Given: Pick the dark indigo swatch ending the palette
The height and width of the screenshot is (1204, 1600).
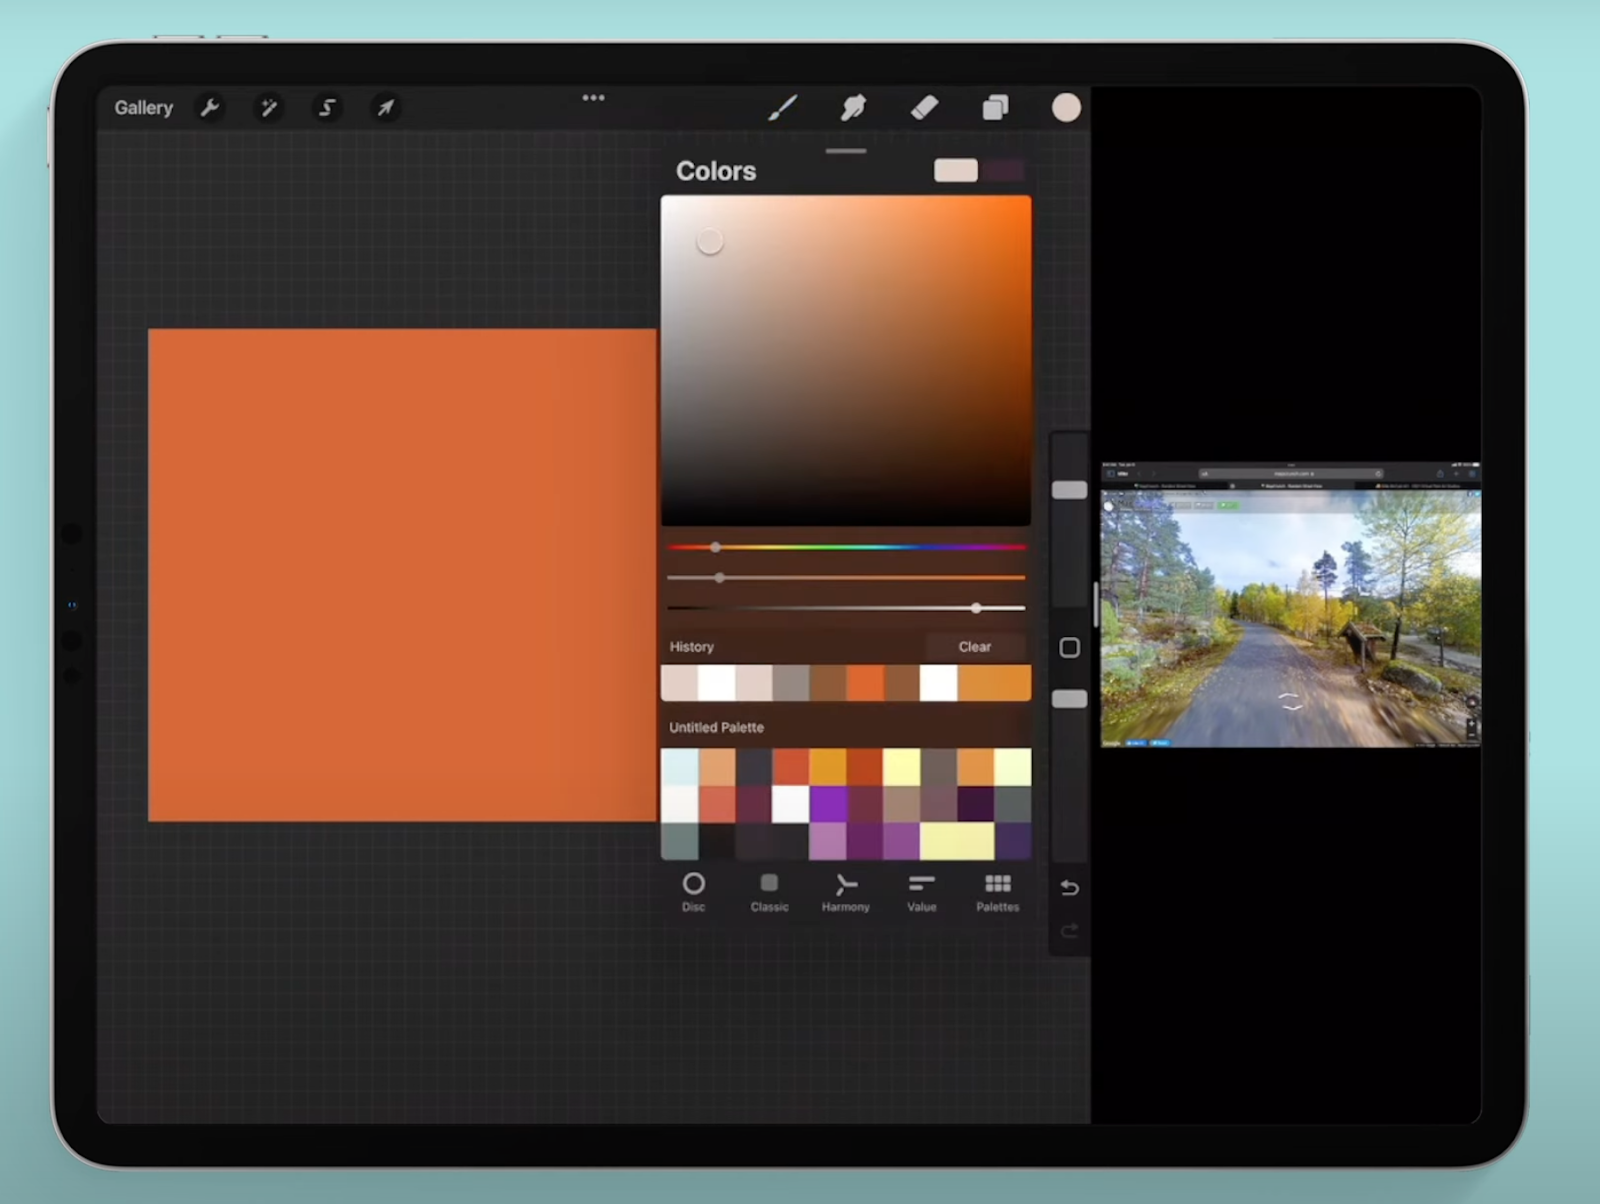Looking at the screenshot, I should point(1013,841).
